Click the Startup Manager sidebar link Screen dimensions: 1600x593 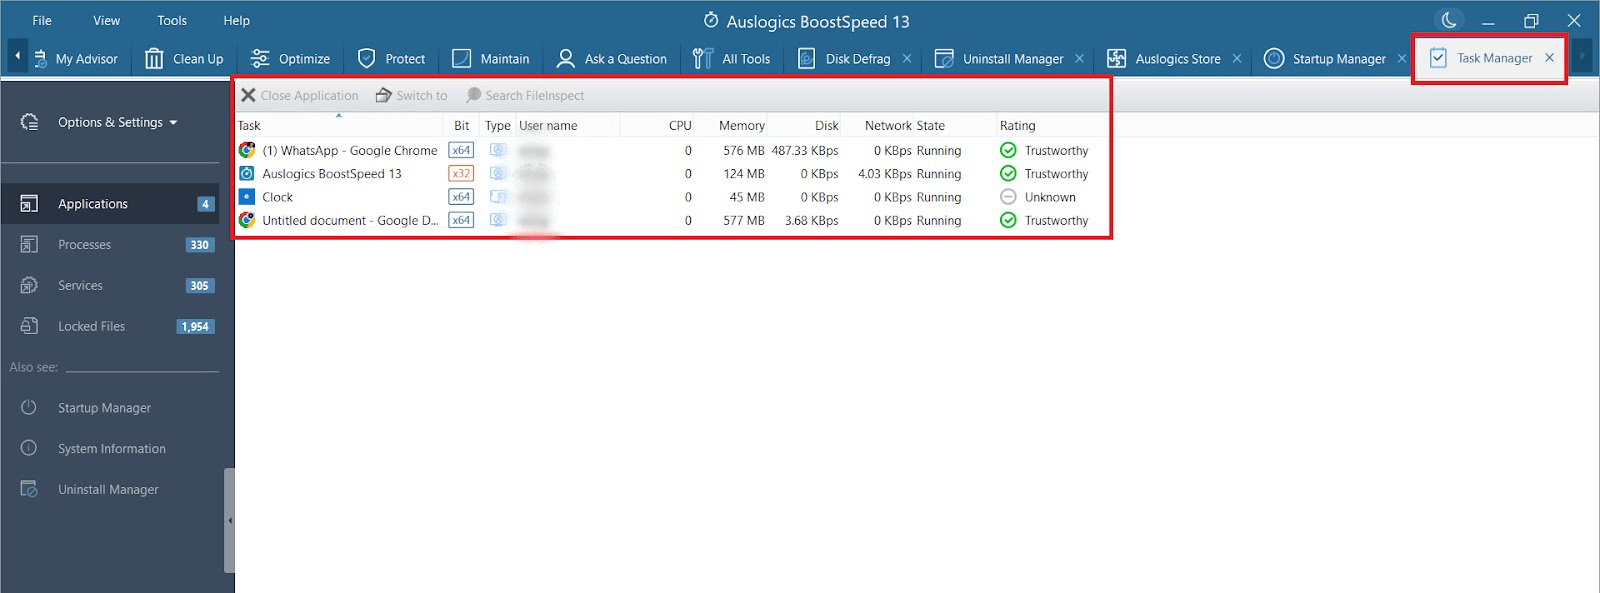coord(104,408)
